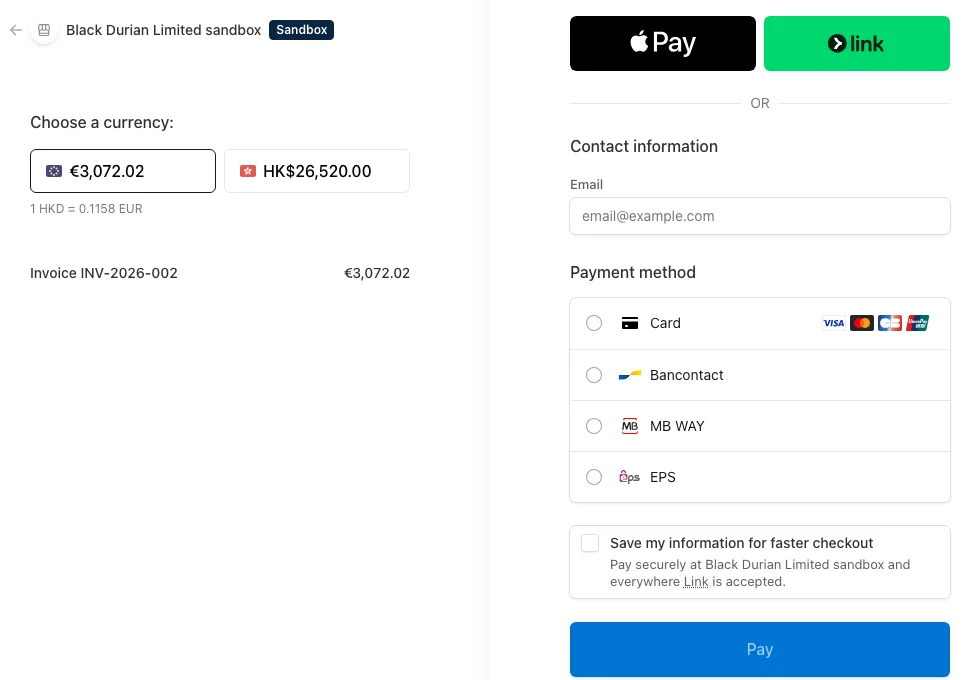970x680 pixels.
Task: Select the EPS radio button
Action: pyautogui.click(x=594, y=477)
